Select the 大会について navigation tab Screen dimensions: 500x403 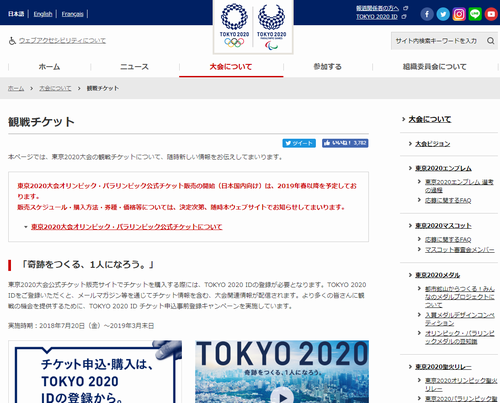pos(231,67)
